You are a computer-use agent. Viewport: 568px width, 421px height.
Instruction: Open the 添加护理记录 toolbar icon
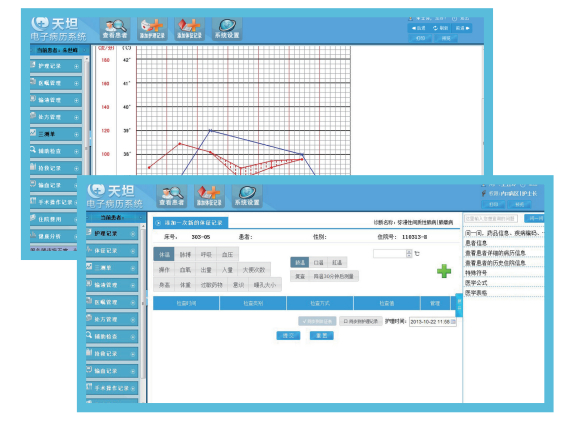click(x=152, y=29)
